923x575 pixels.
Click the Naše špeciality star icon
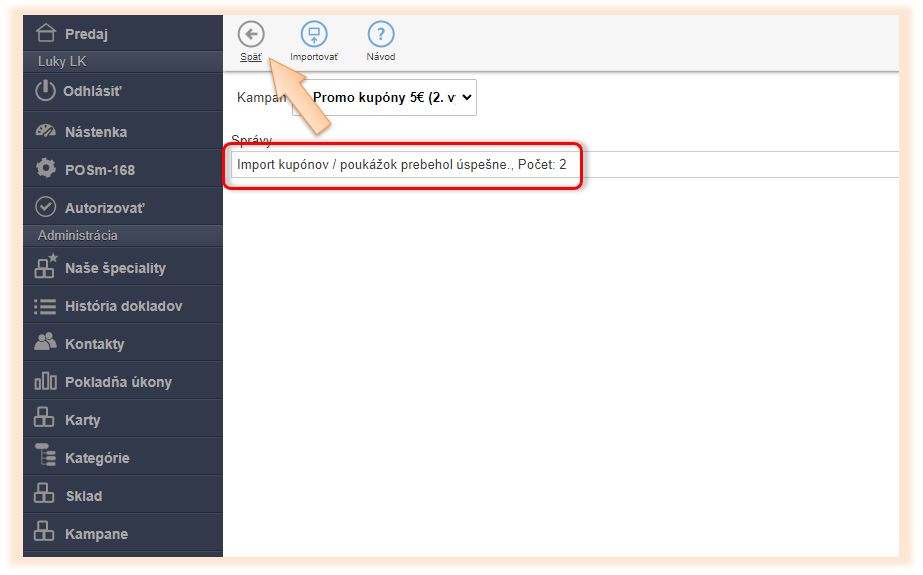pos(45,267)
